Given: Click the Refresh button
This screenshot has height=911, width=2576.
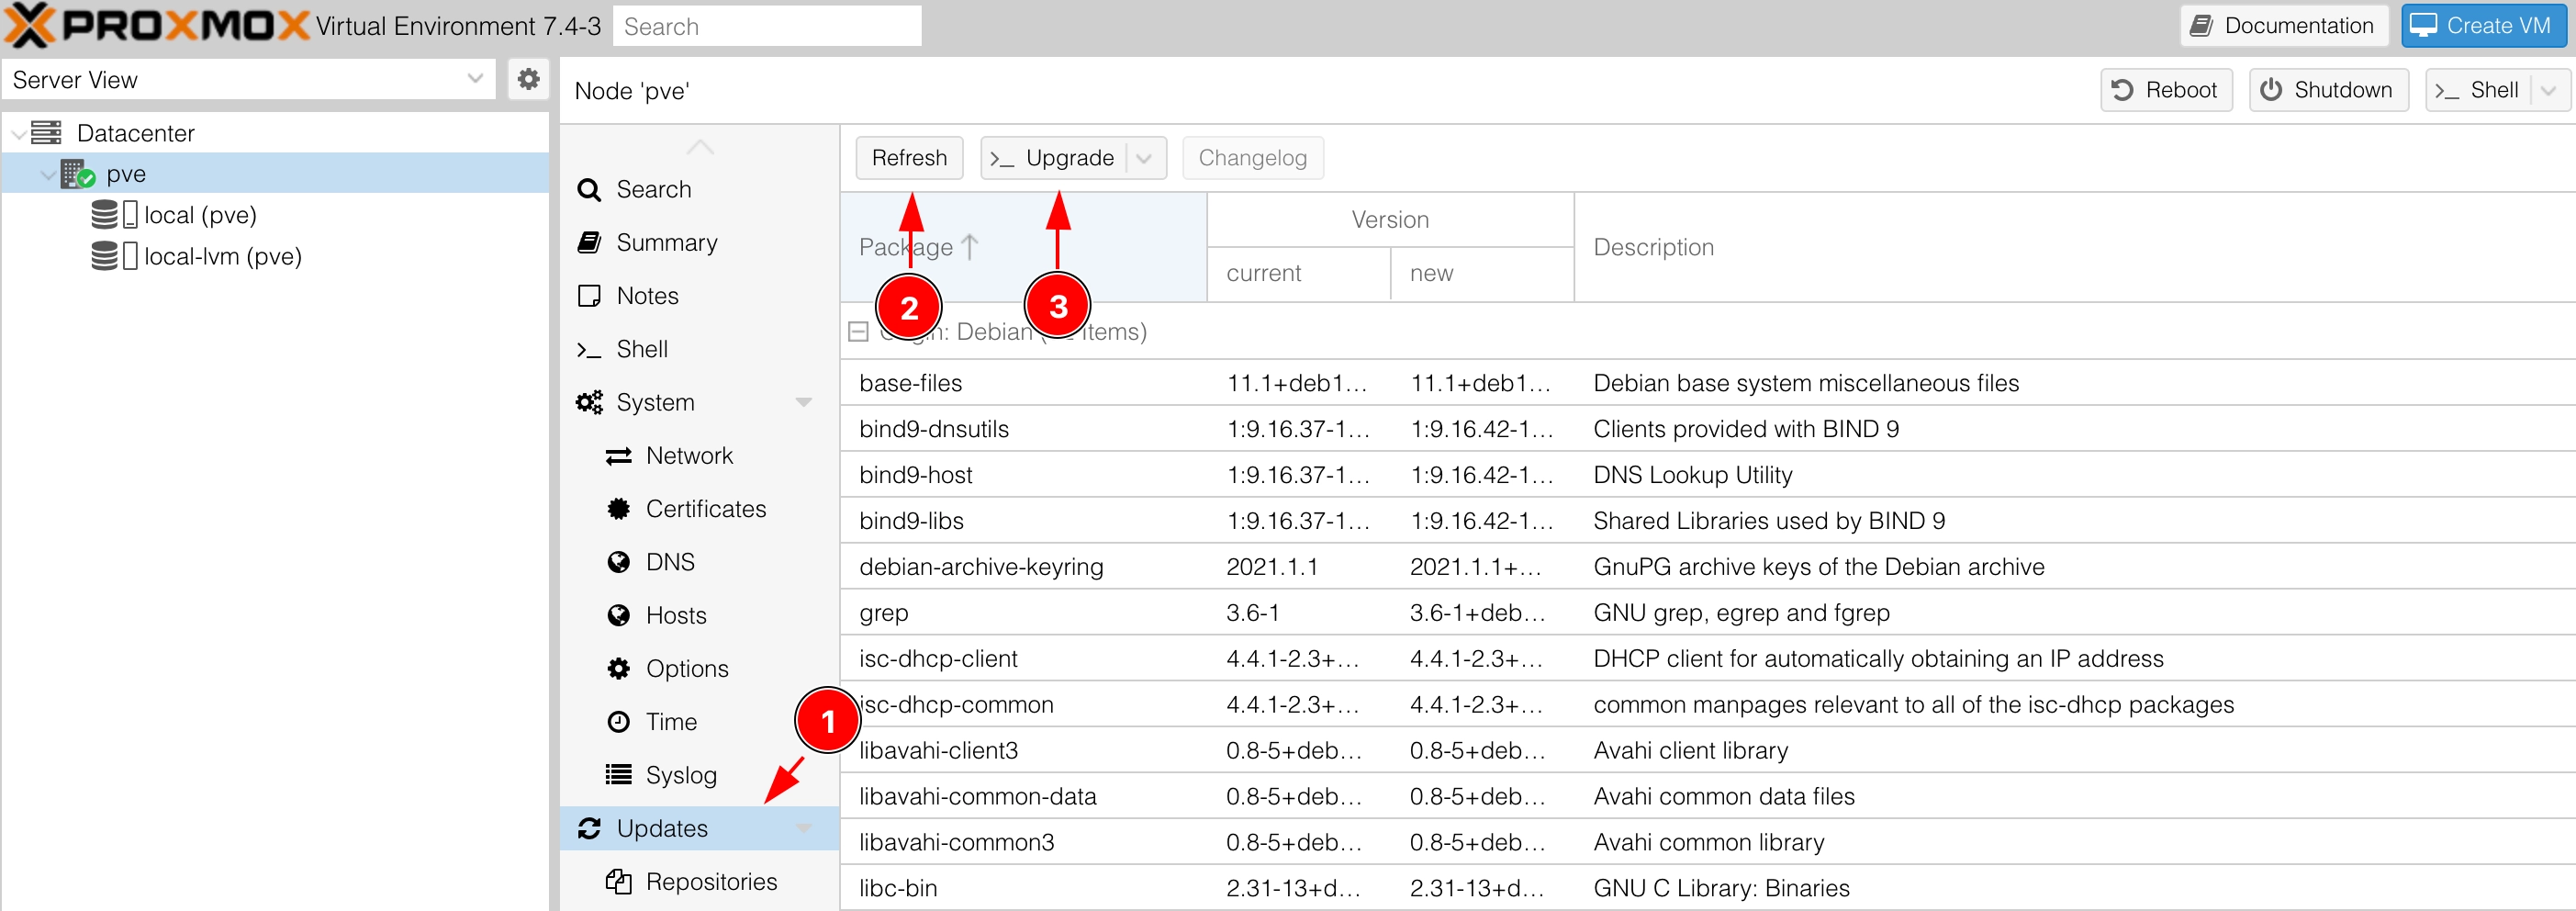Looking at the screenshot, I should pyautogui.click(x=909, y=158).
